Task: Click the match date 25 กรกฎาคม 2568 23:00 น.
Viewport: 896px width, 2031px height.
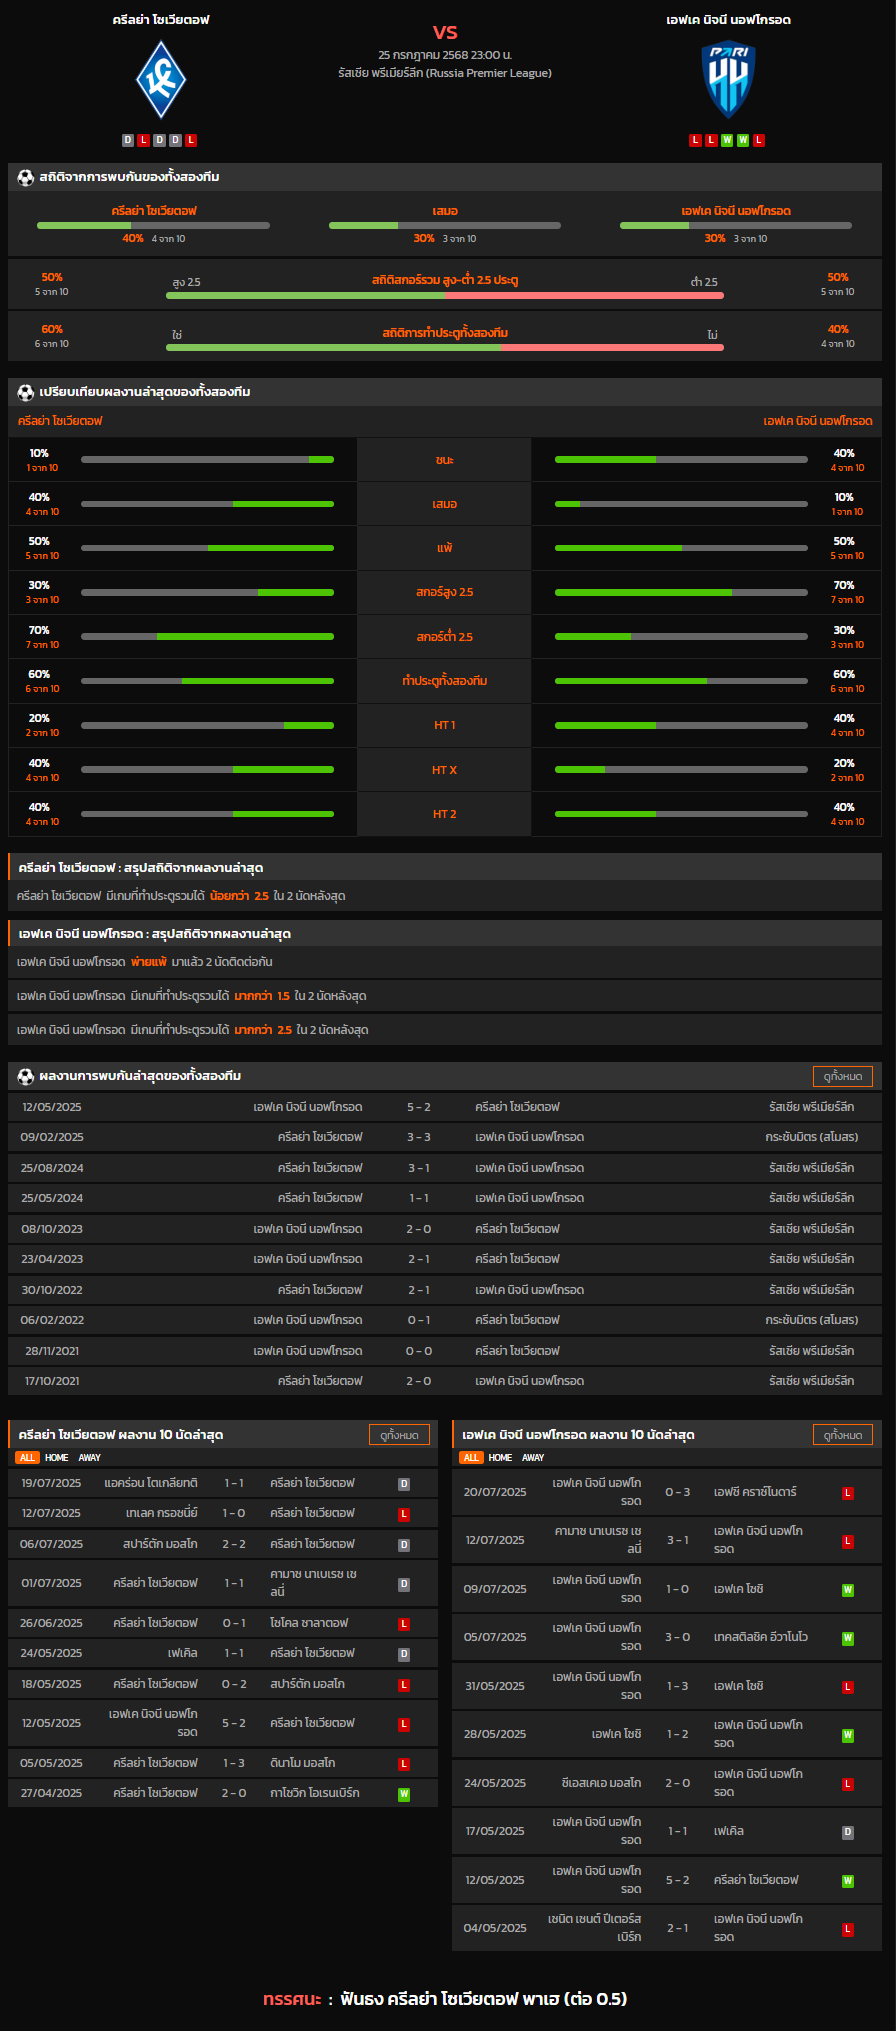Action: tap(445, 55)
